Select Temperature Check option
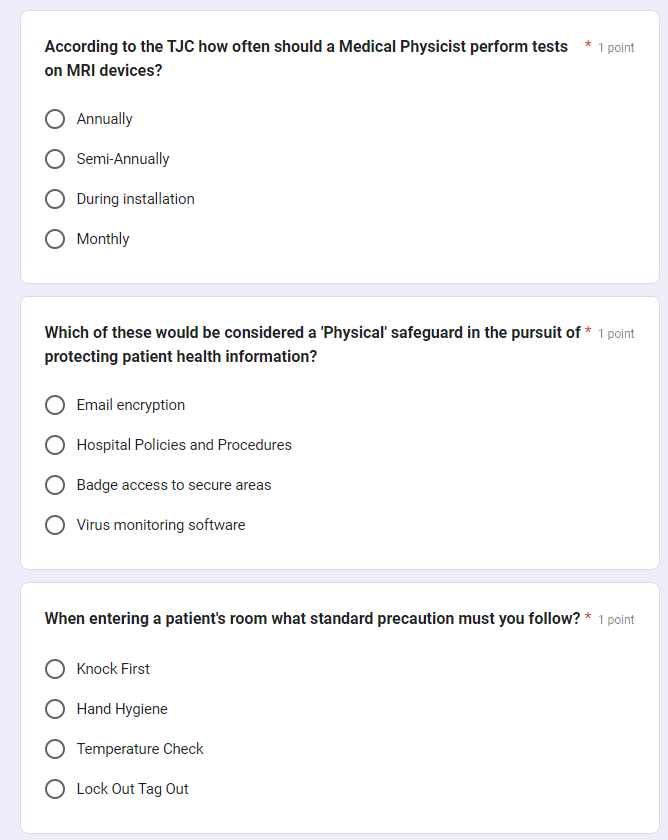The height and width of the screenshot is (840, 668). [x=56, y=749]
